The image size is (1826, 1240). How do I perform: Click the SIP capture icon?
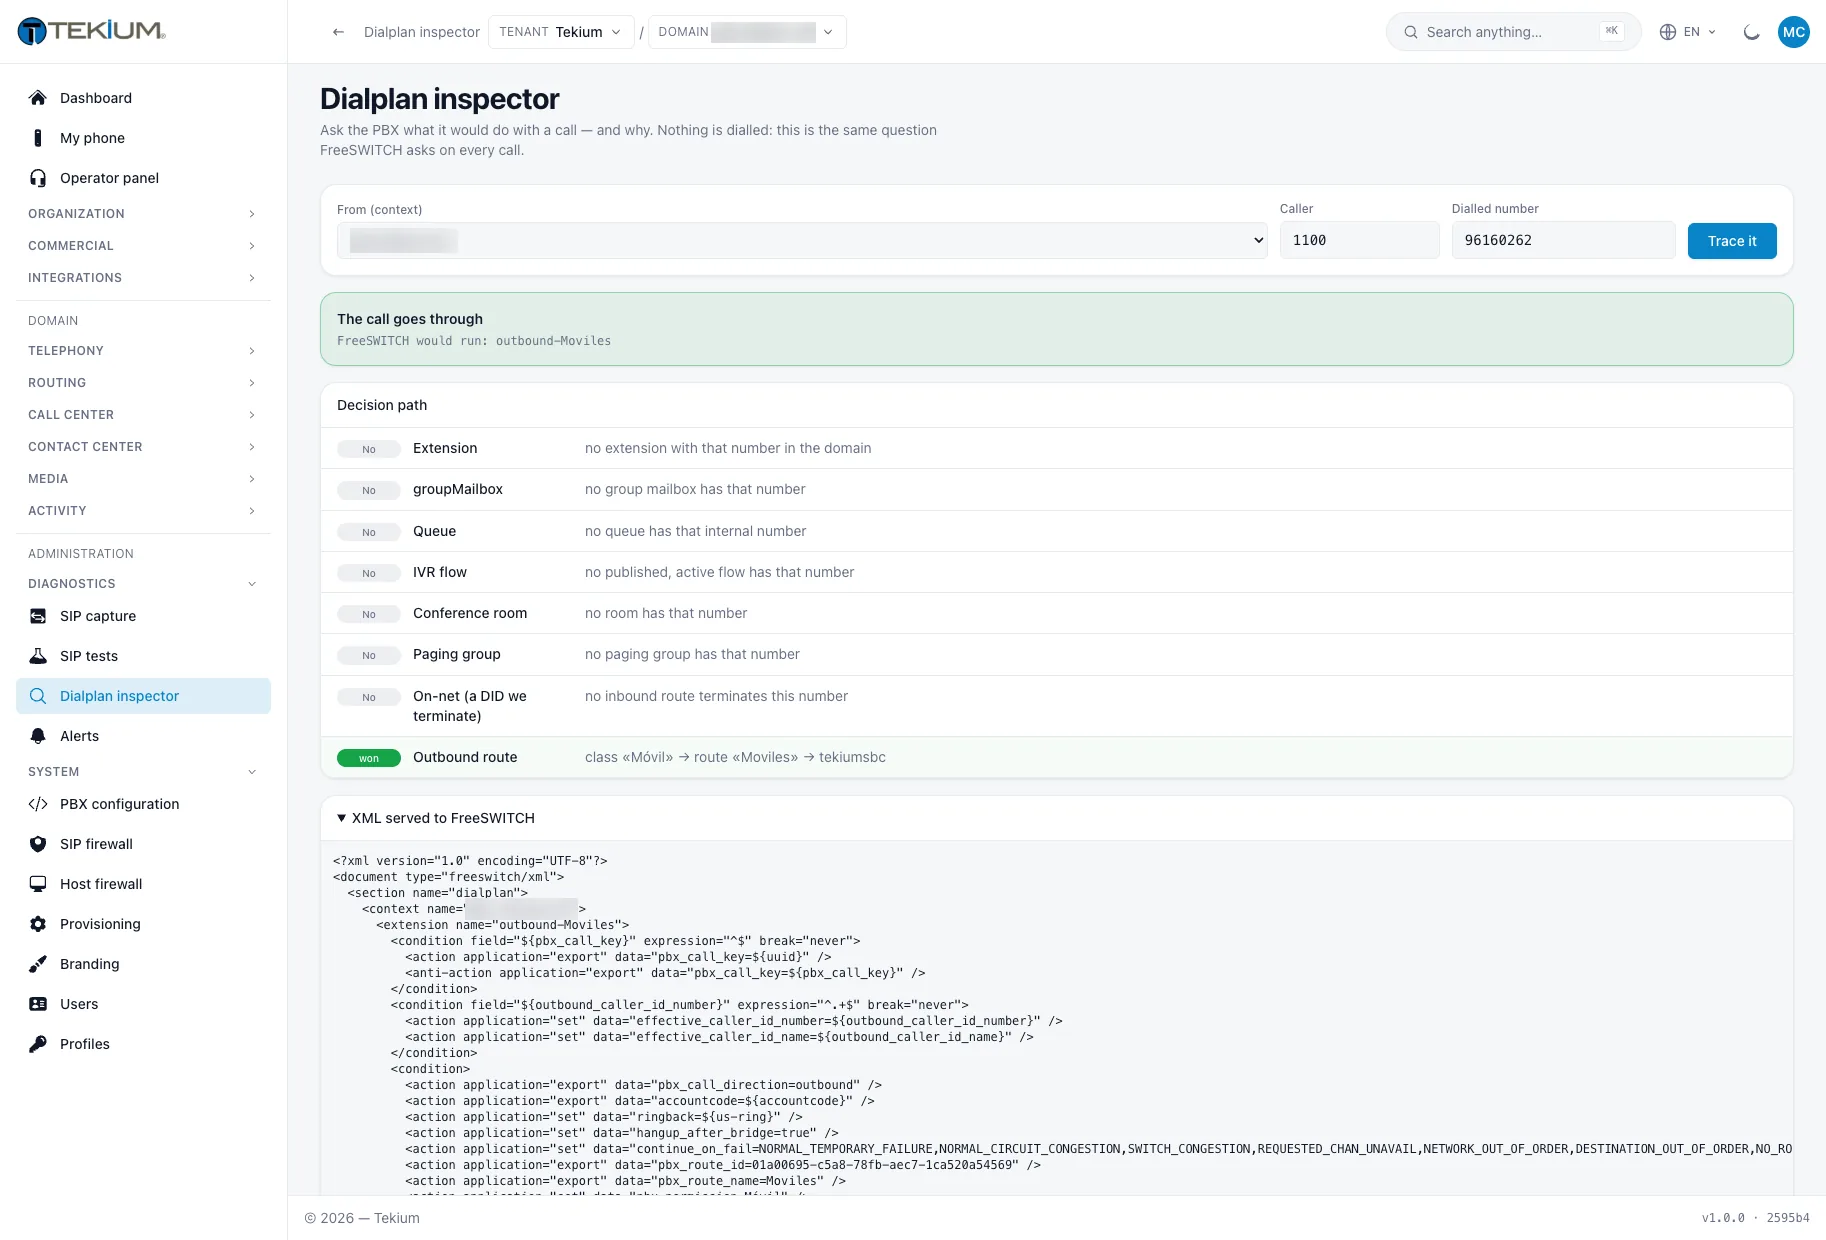[38, 616]
